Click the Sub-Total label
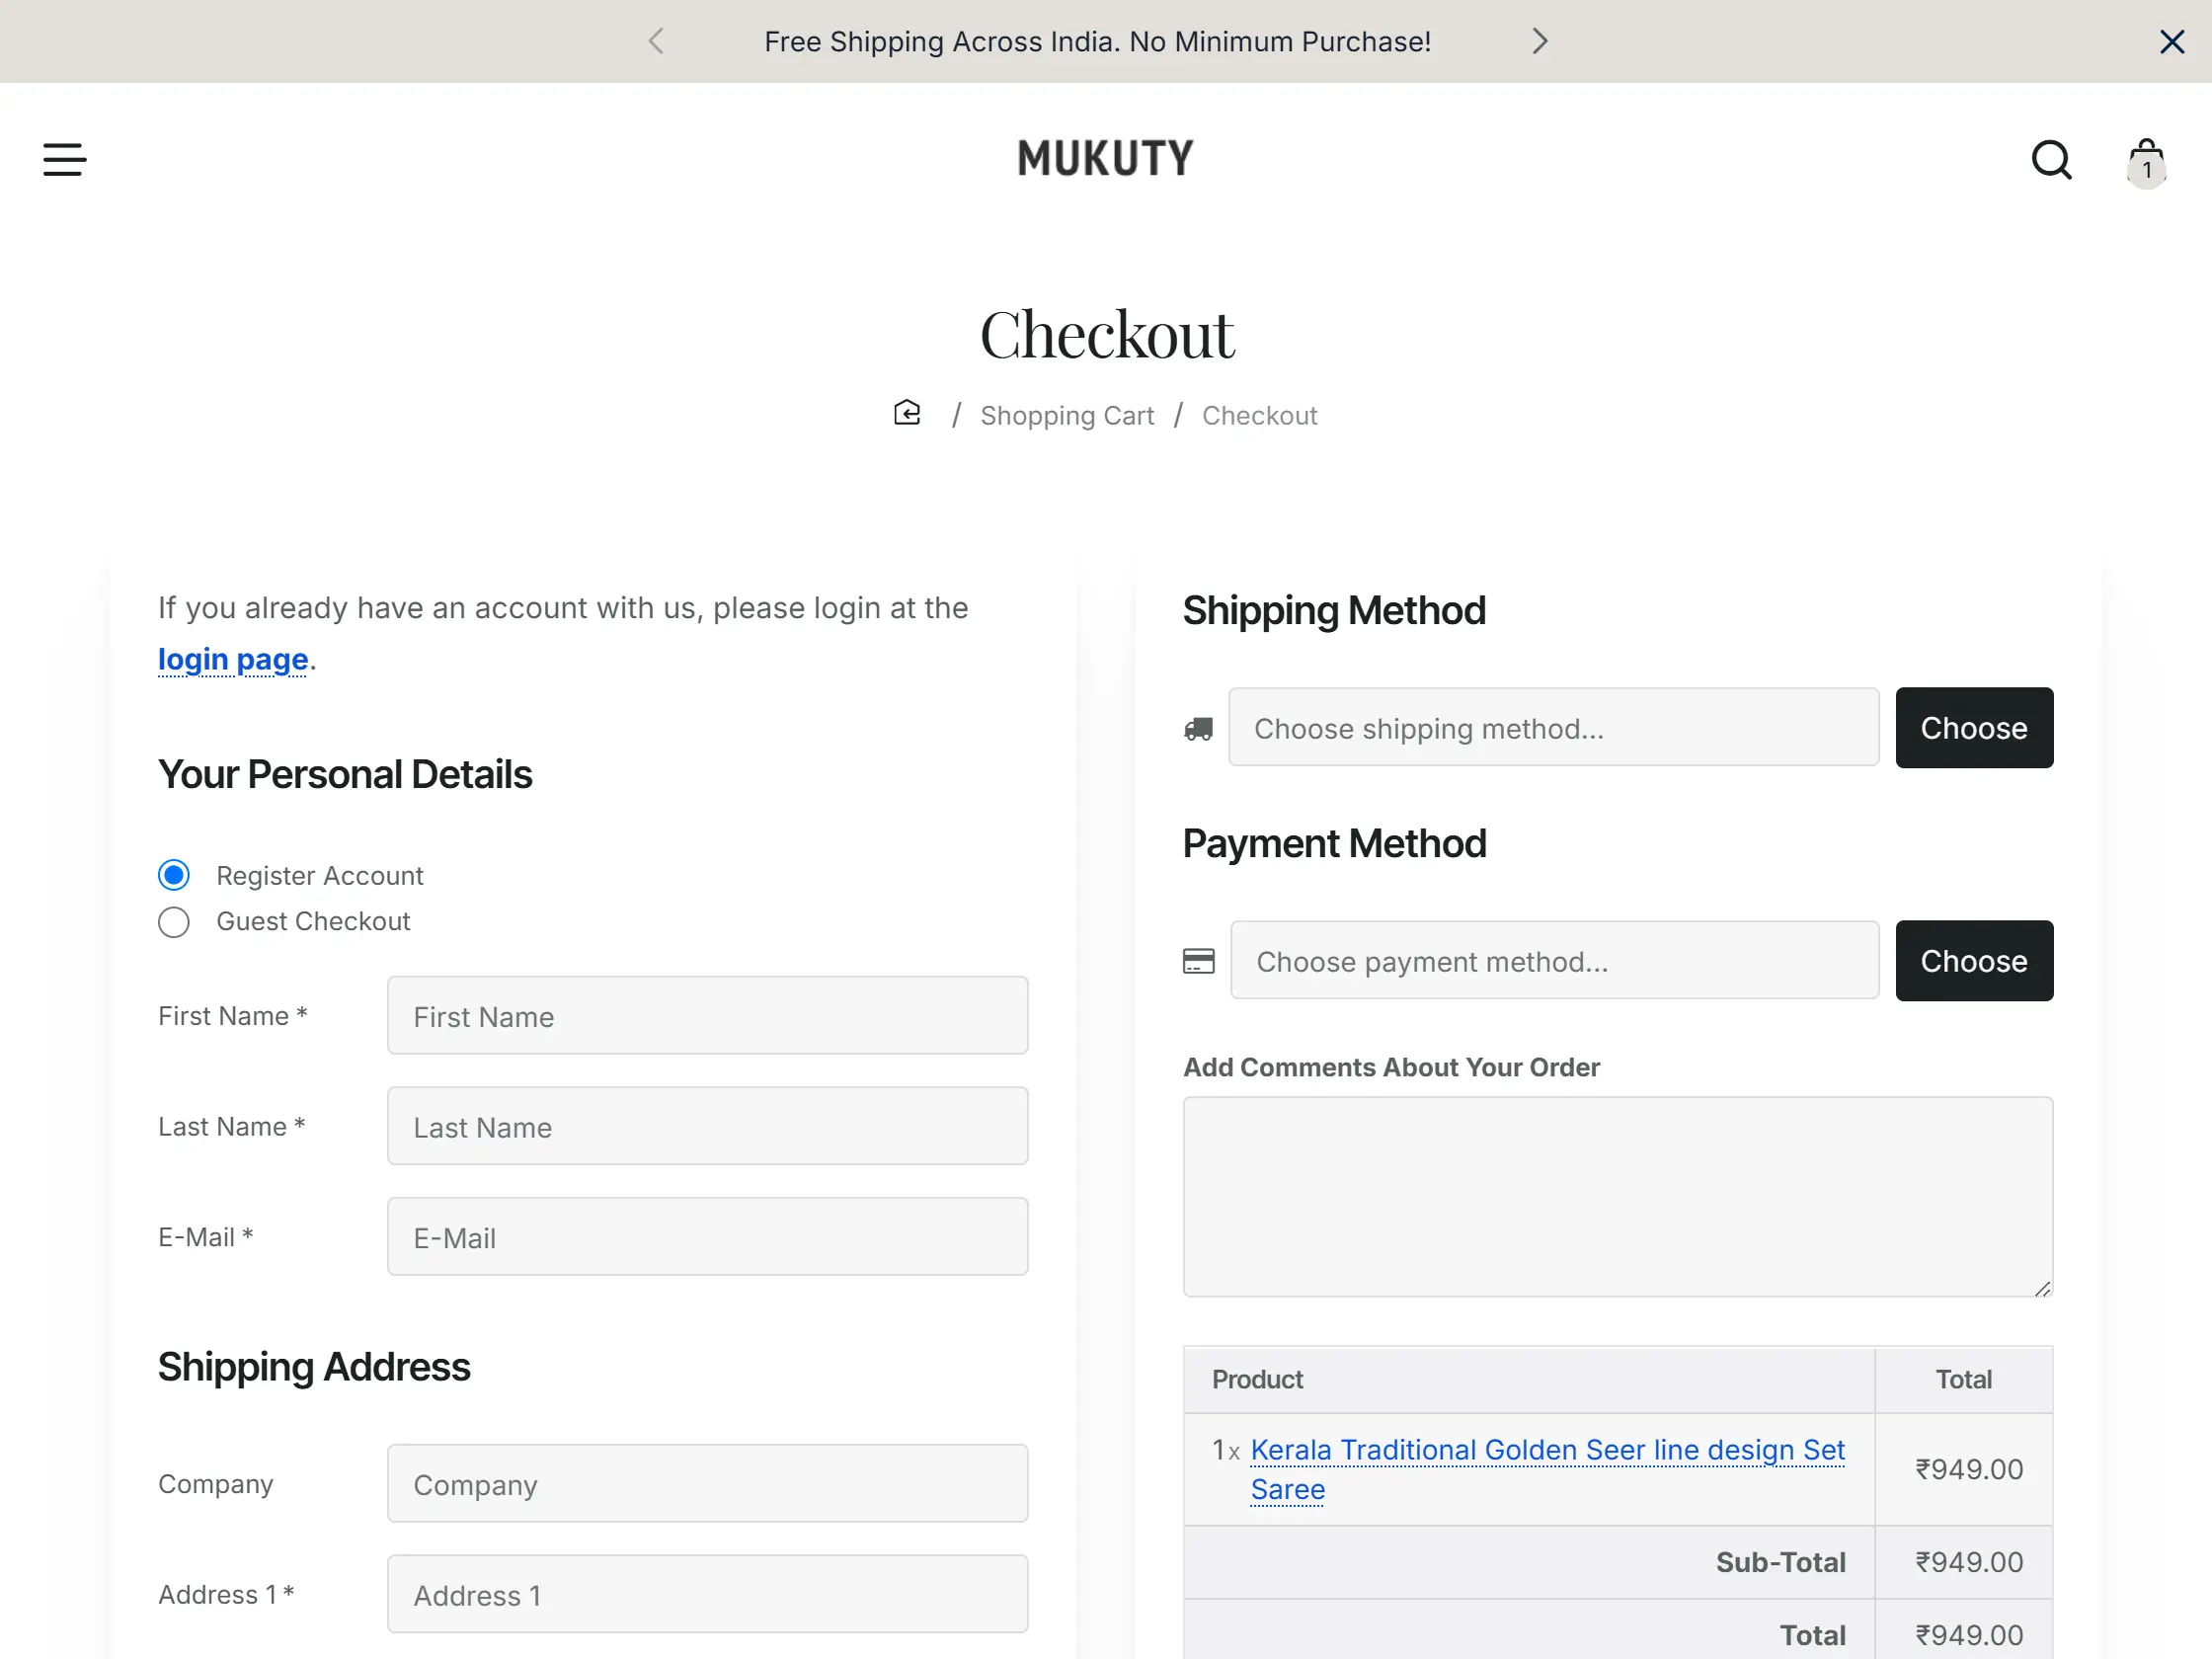The image size is (2212, 1659). [x=1780, y=1563]
